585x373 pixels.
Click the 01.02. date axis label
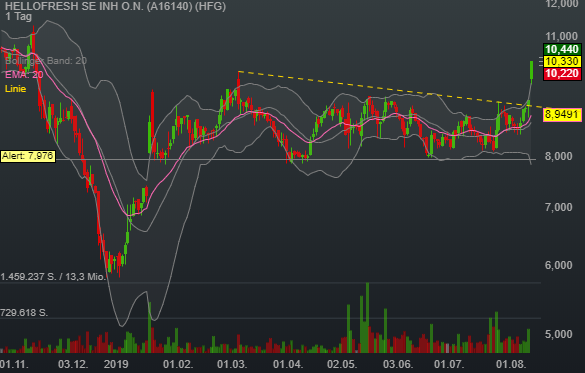coord(178,364)
